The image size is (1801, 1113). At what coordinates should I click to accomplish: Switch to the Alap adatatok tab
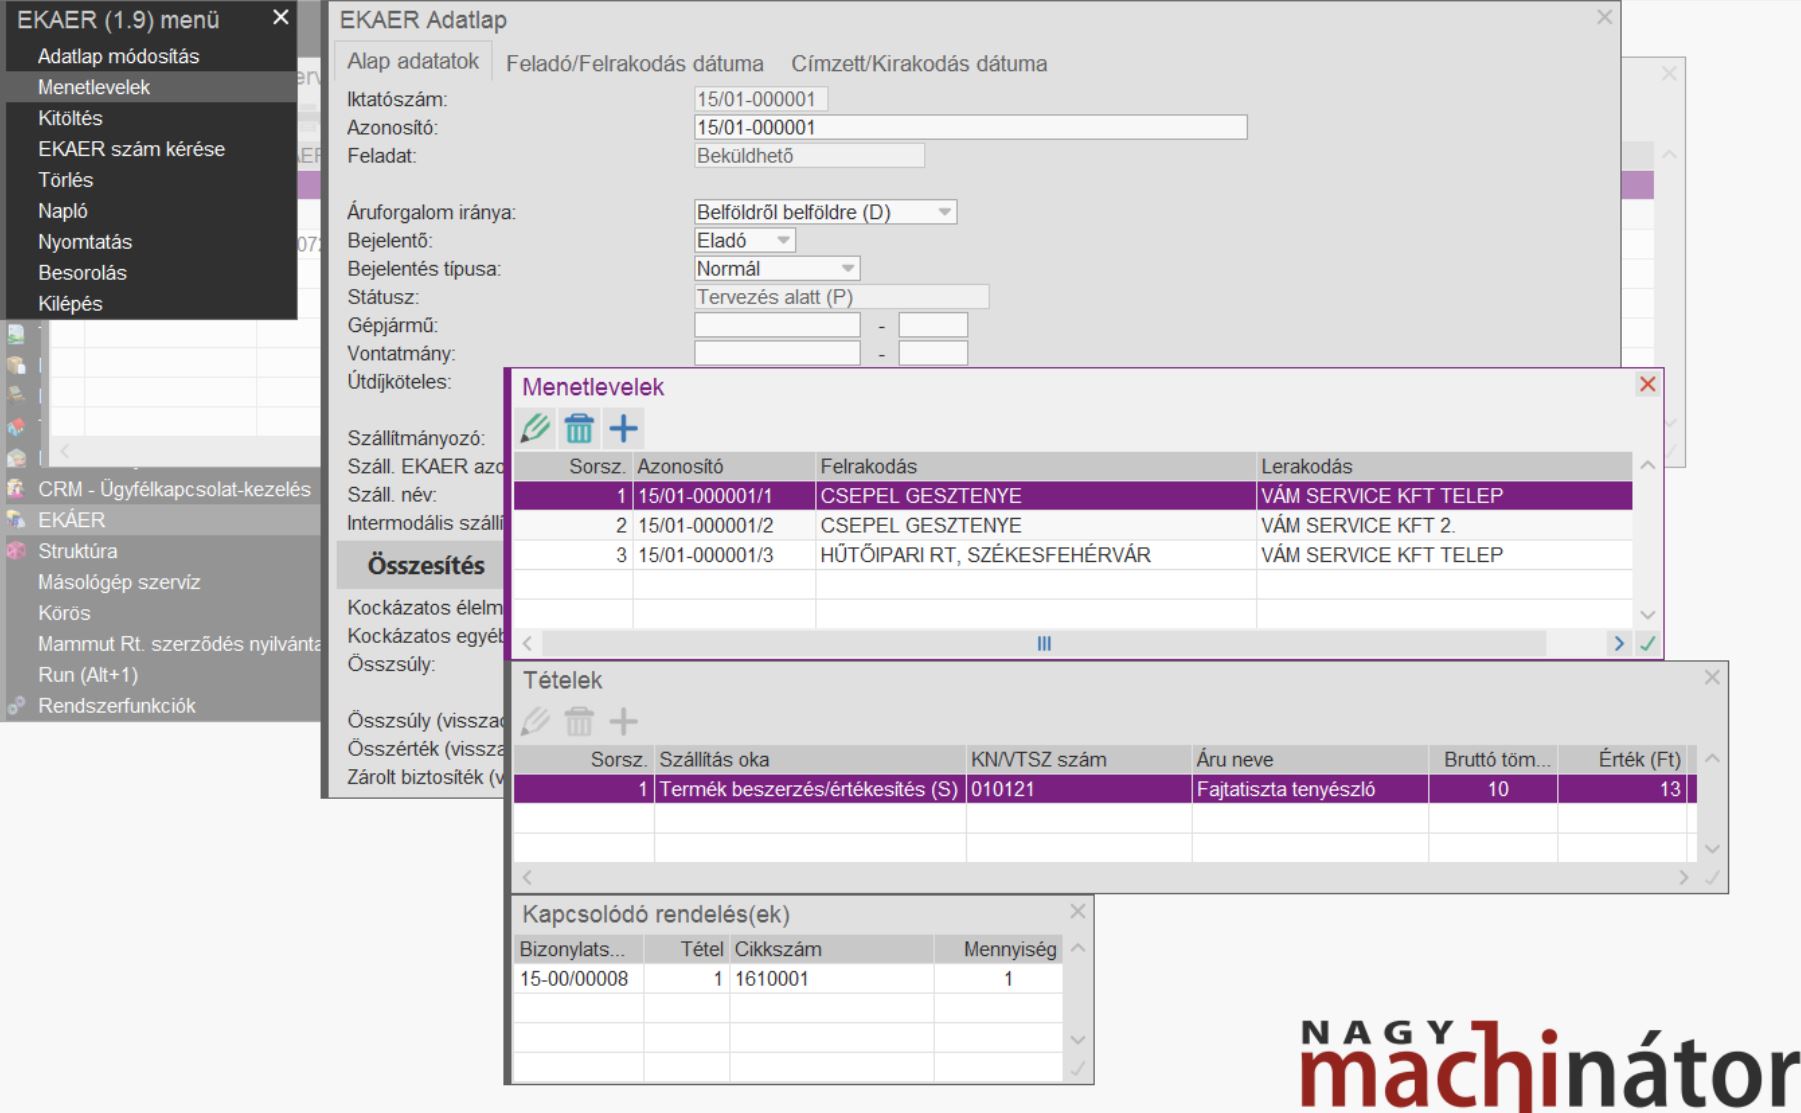413,61
